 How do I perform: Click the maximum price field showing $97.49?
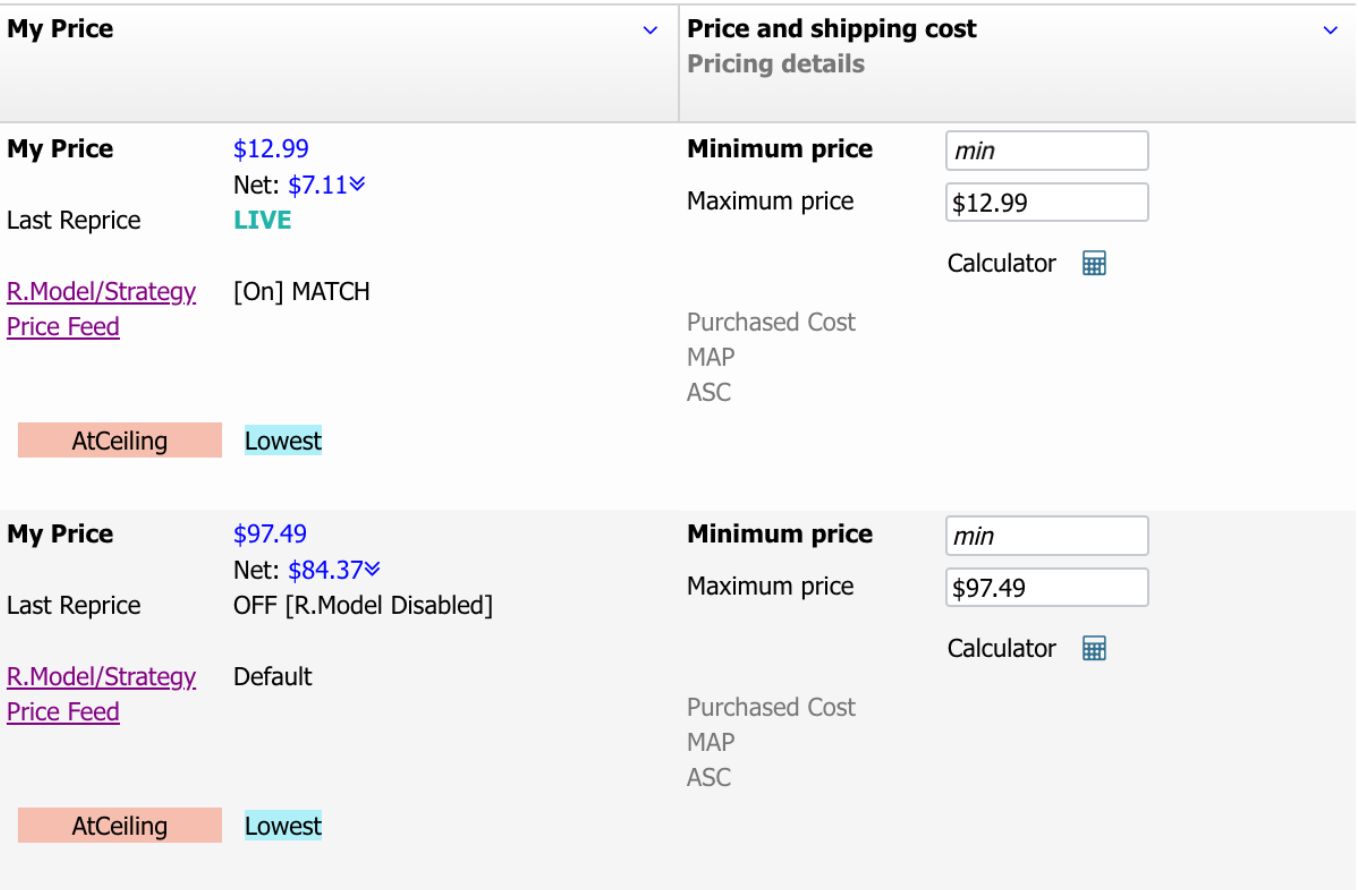[1046, 588]
